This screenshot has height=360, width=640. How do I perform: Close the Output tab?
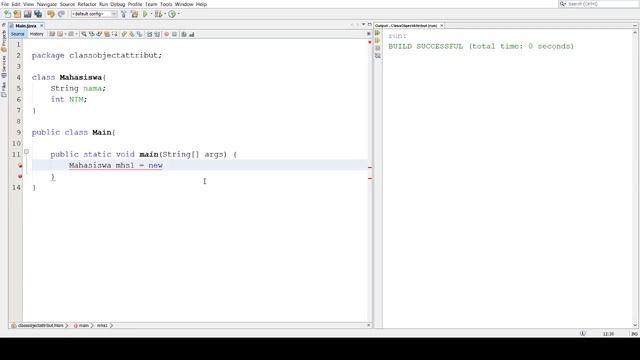pyautogui.click(x=442, y=26)
